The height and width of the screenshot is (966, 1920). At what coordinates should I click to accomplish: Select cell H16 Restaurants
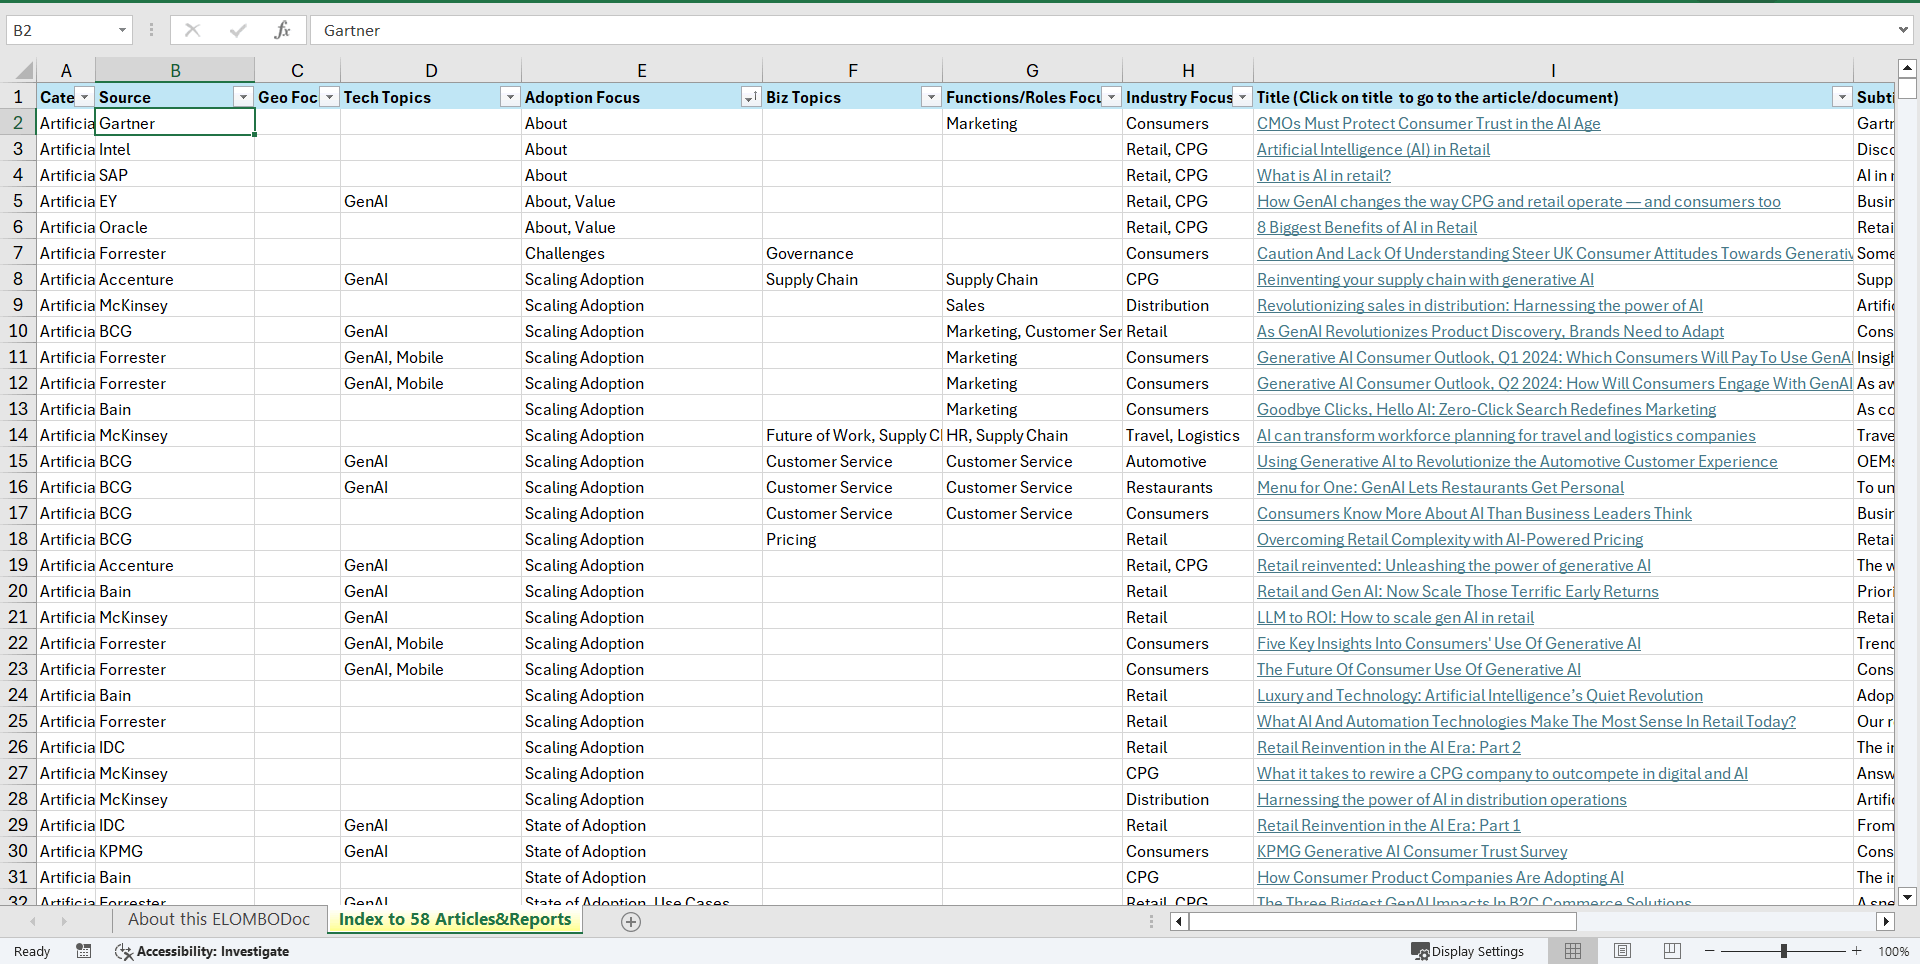[1188, 487]
